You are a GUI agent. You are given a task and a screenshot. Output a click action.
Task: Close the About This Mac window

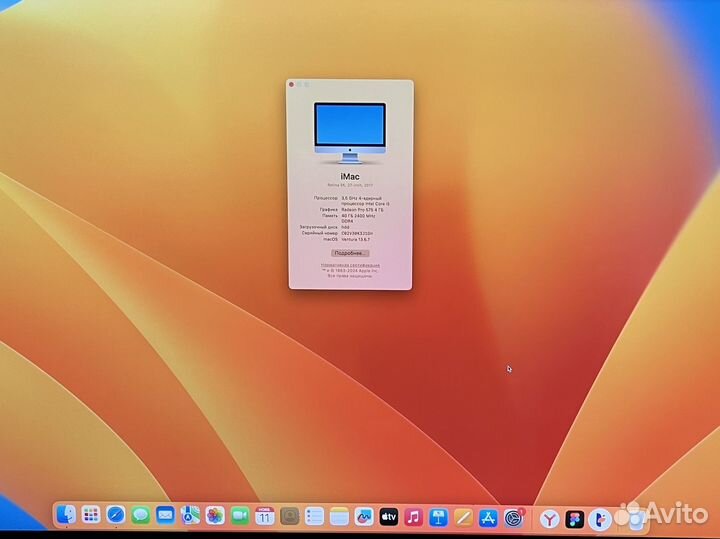click(x=292, y=84)
